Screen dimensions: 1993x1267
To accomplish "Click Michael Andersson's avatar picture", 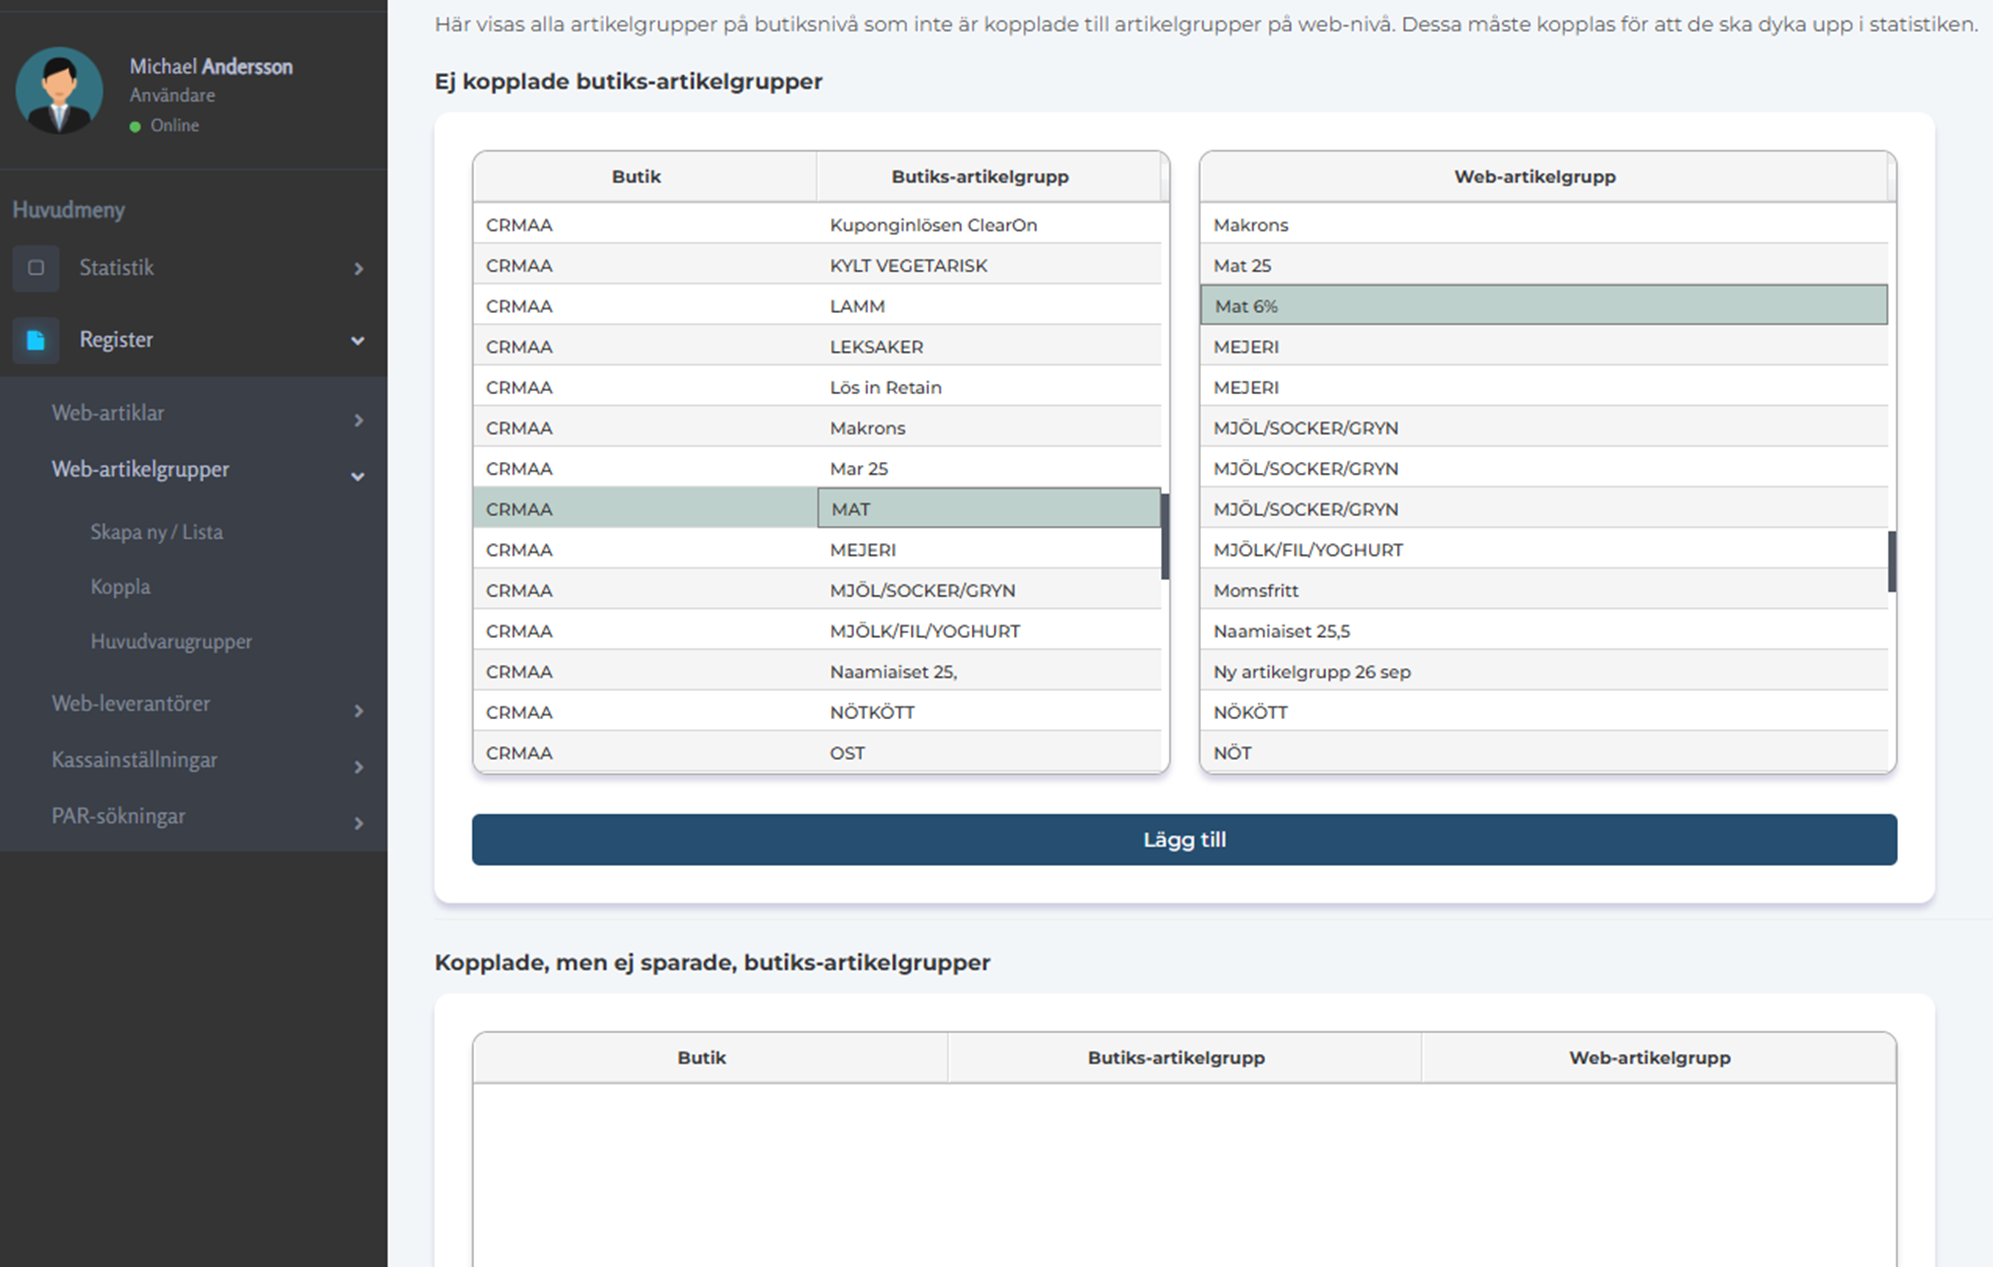I will click(59, 91).
